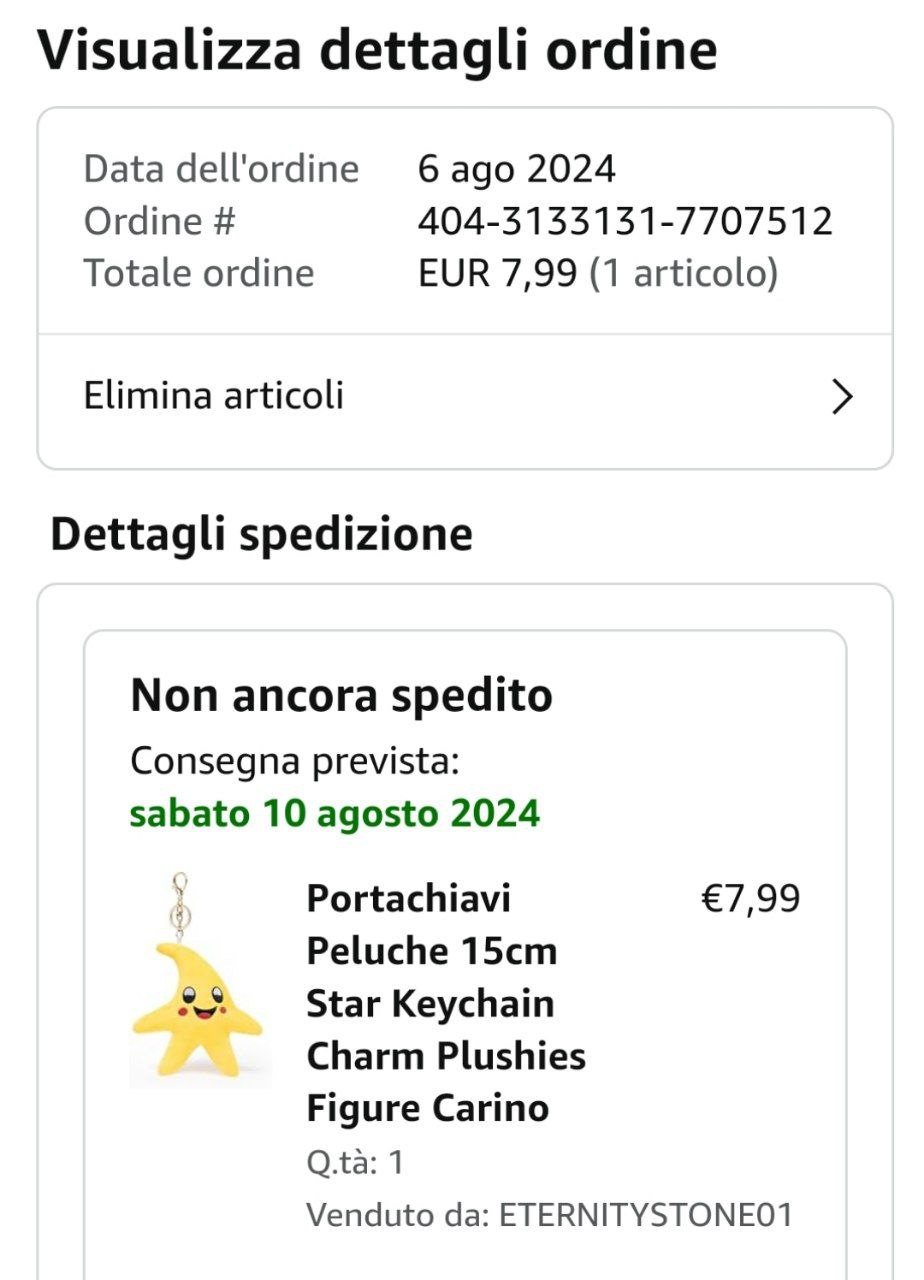Tap the Visualizza dettagli ordine heading

tap(377, 50)
